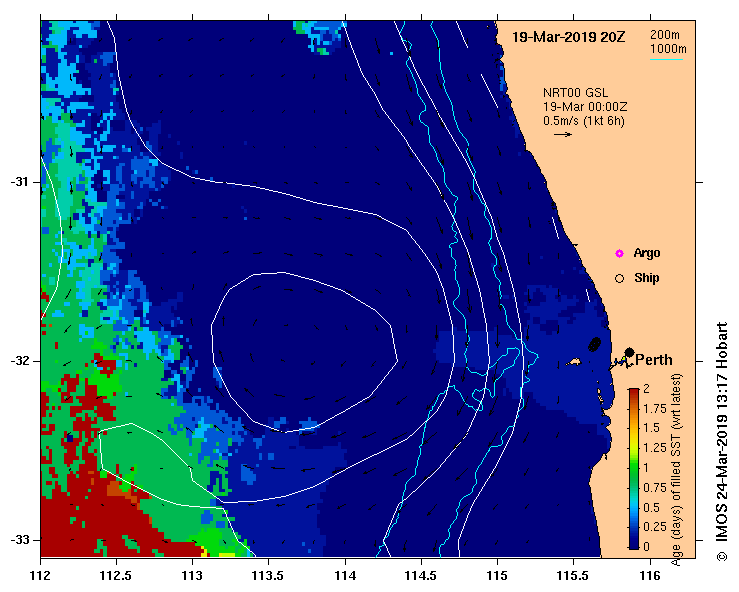
Task: Click latitude tick label -32
Action: tap(19, 361)
